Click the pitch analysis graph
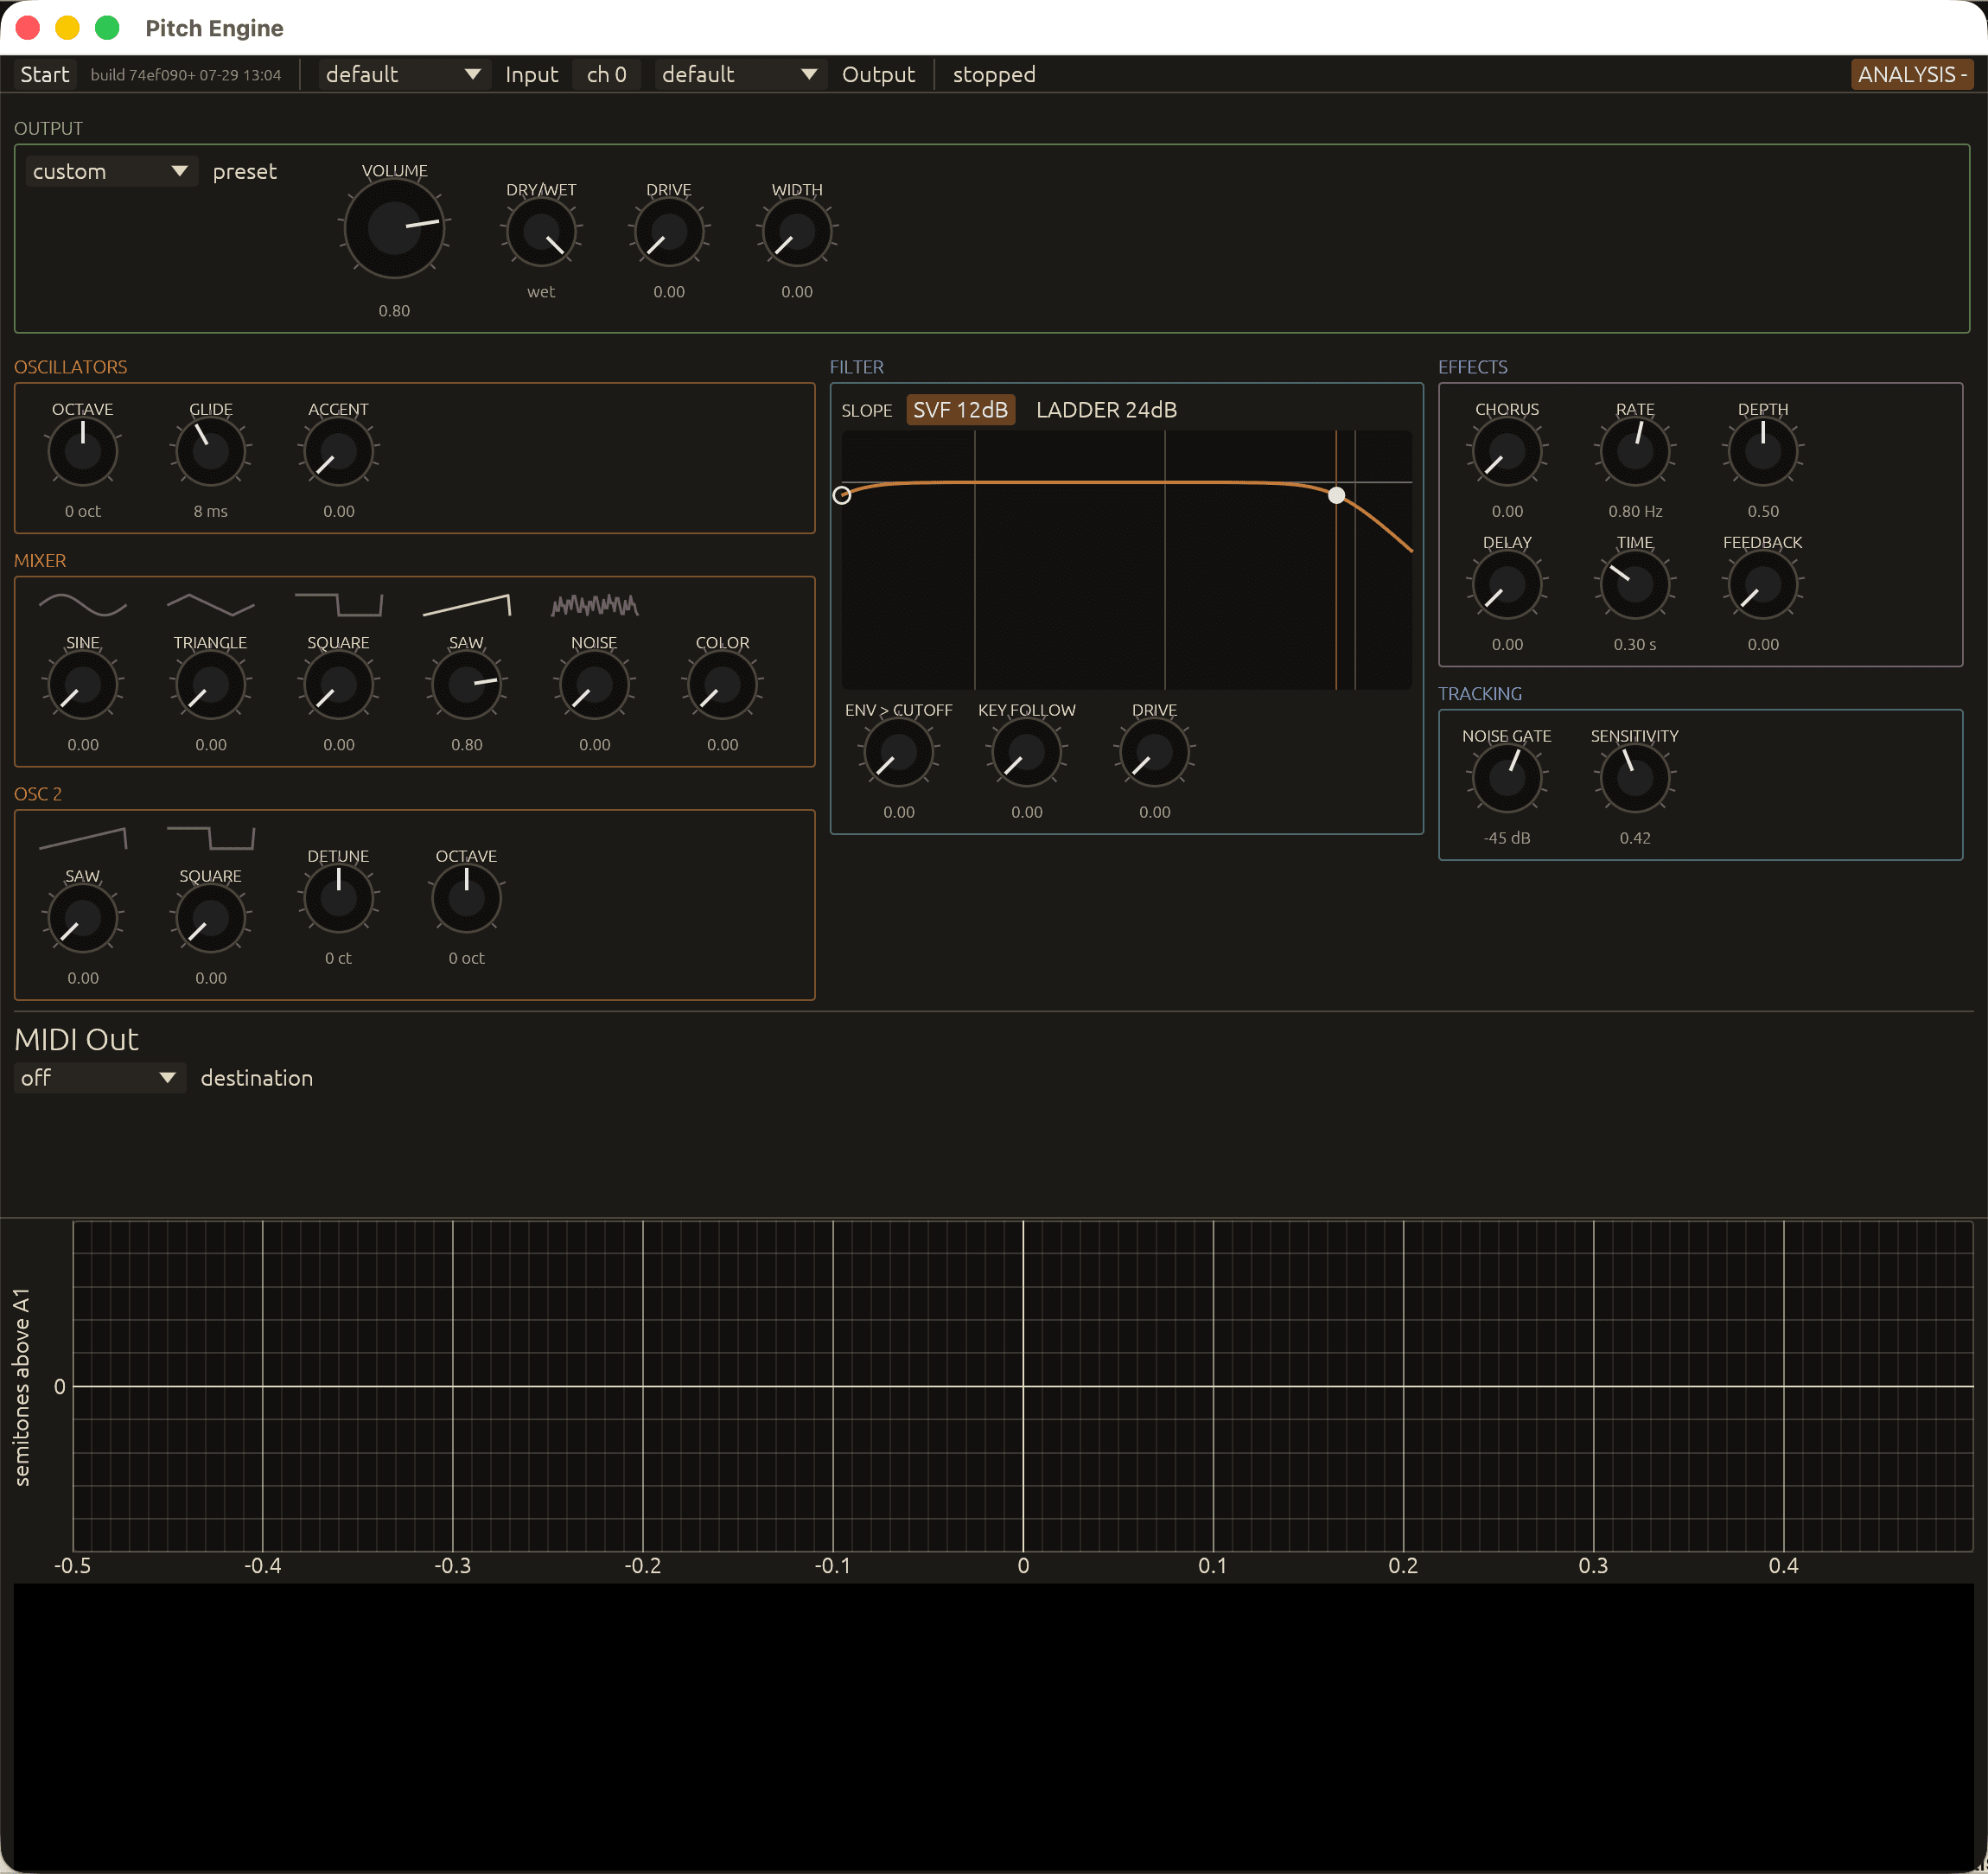Screen dimensions: 1988x1874 click(1022, 1386)
